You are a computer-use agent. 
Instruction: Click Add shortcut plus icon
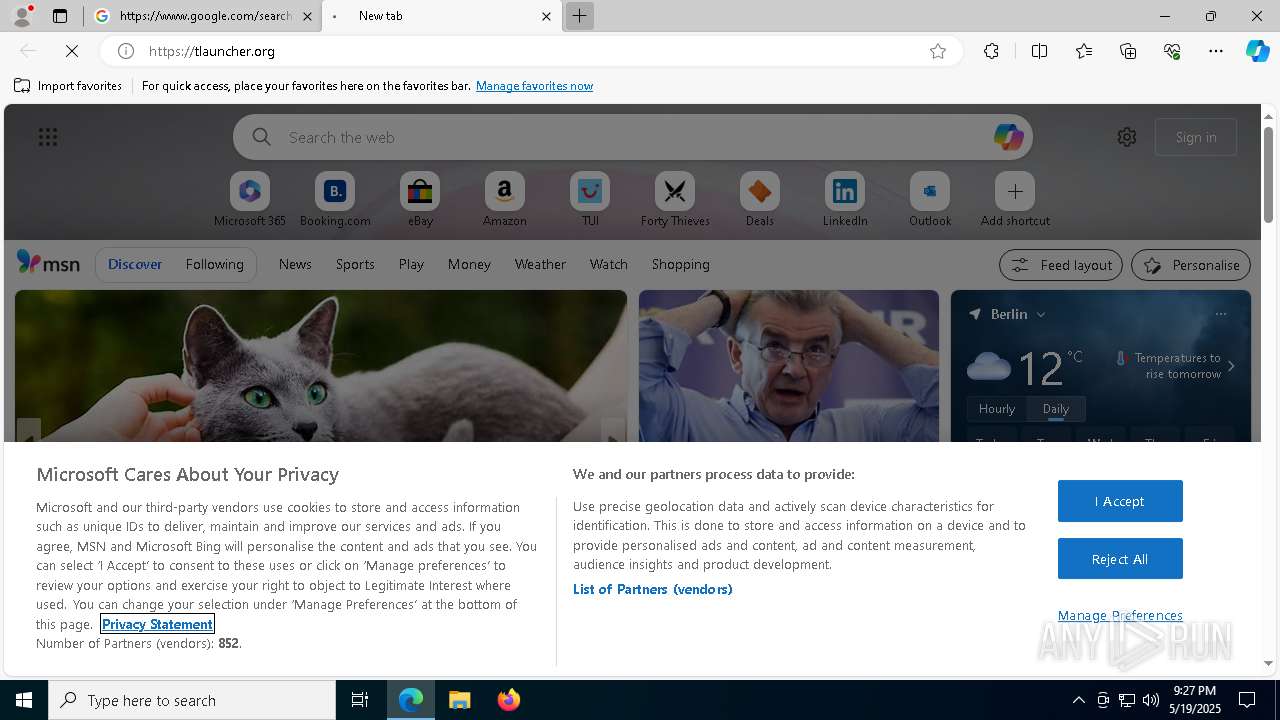click(x=1015, y=191)
